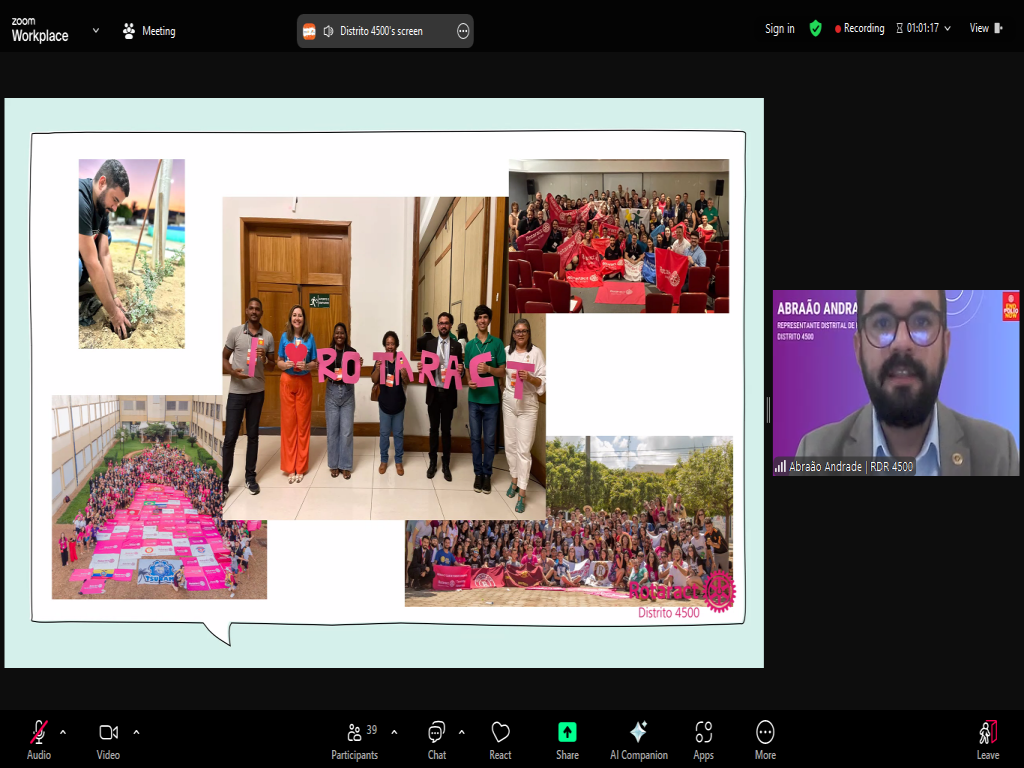Open Zoom Workplace dropdown arrow
The width and height of the screenshot is (1024, 768).
(96, 30)
